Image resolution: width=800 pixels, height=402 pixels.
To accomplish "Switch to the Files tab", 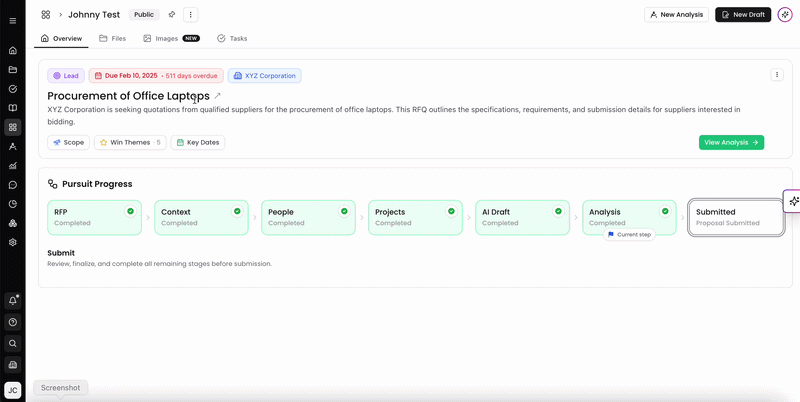I will click(x=112, y=38).
